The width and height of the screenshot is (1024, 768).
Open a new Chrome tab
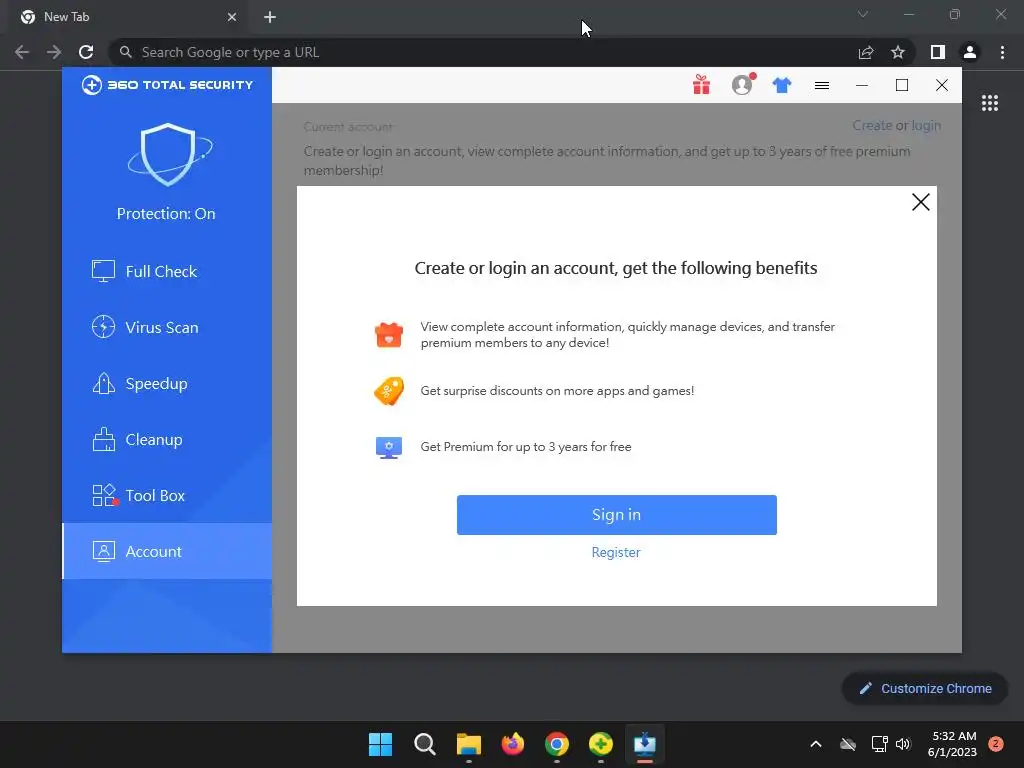pyautogui.click(x=270, y=17)
